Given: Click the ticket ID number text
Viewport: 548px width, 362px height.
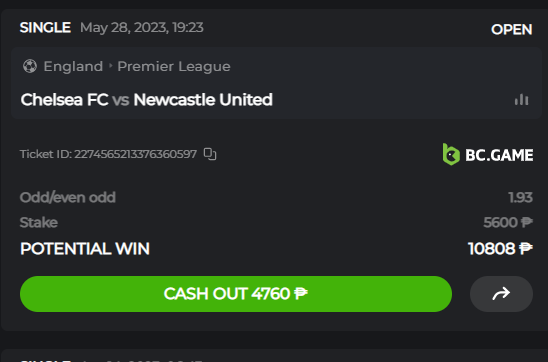Looking at the screenshot, I should 136,154.
